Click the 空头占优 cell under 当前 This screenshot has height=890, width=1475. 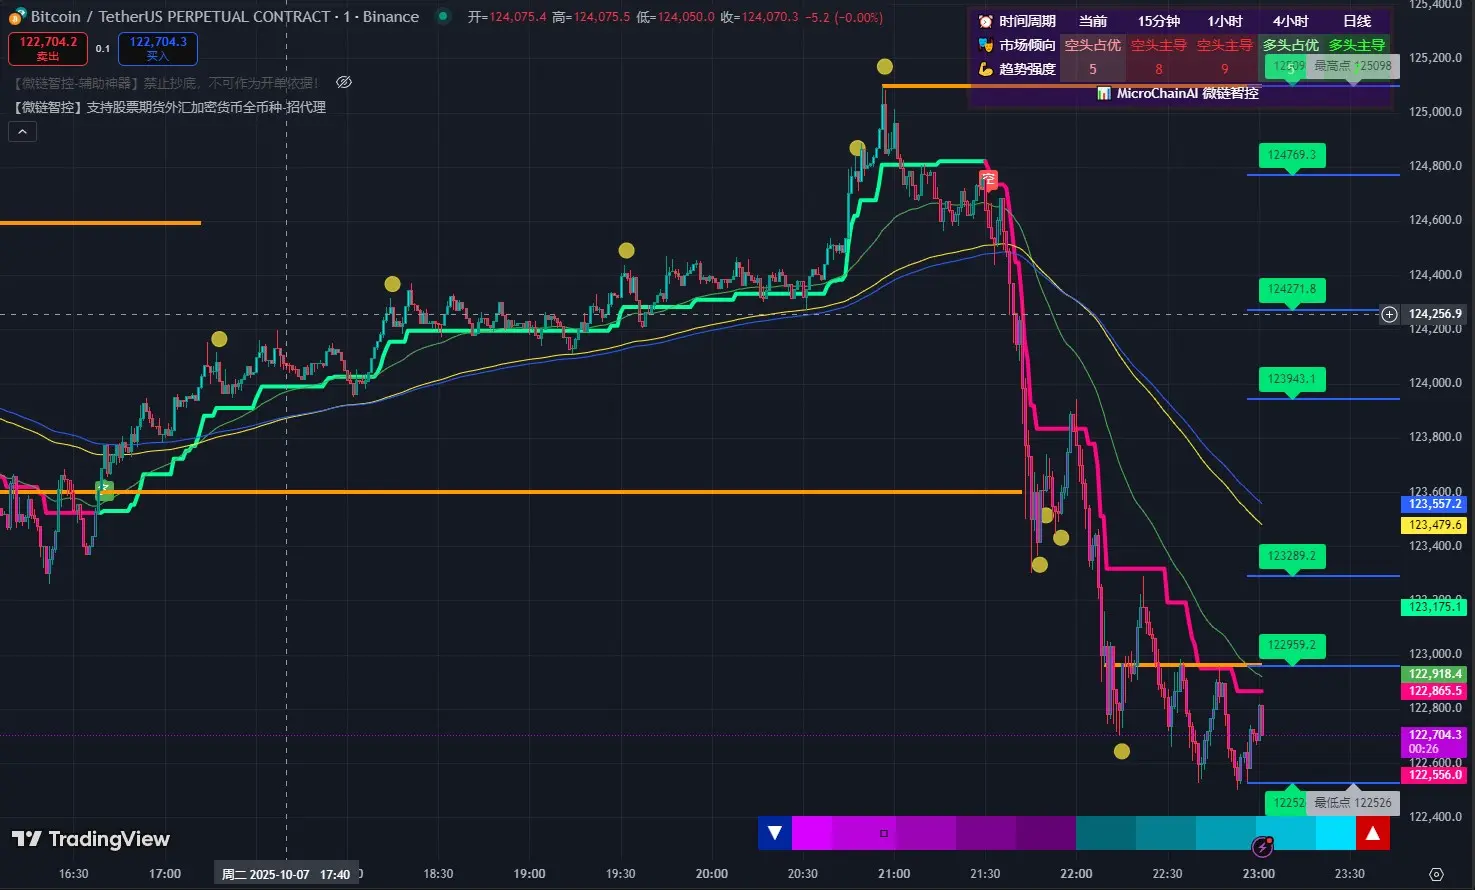click(x=1093, y=45)
